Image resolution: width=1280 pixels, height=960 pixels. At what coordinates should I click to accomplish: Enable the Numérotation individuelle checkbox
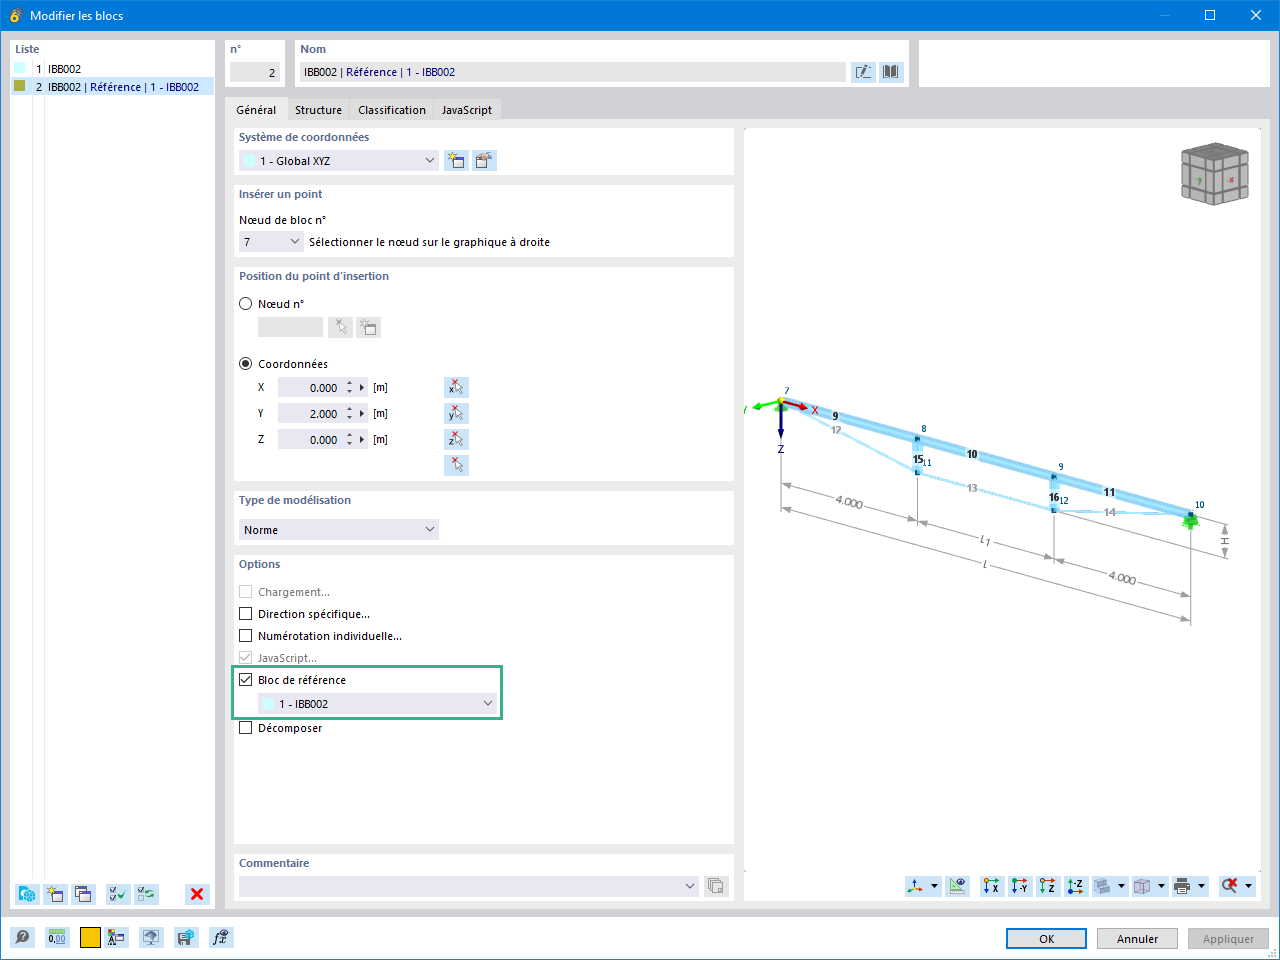coord(246,636)
